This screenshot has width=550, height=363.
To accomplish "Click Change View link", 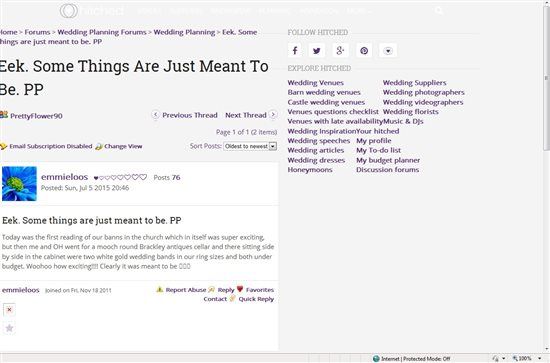I will tap(123, 146).
